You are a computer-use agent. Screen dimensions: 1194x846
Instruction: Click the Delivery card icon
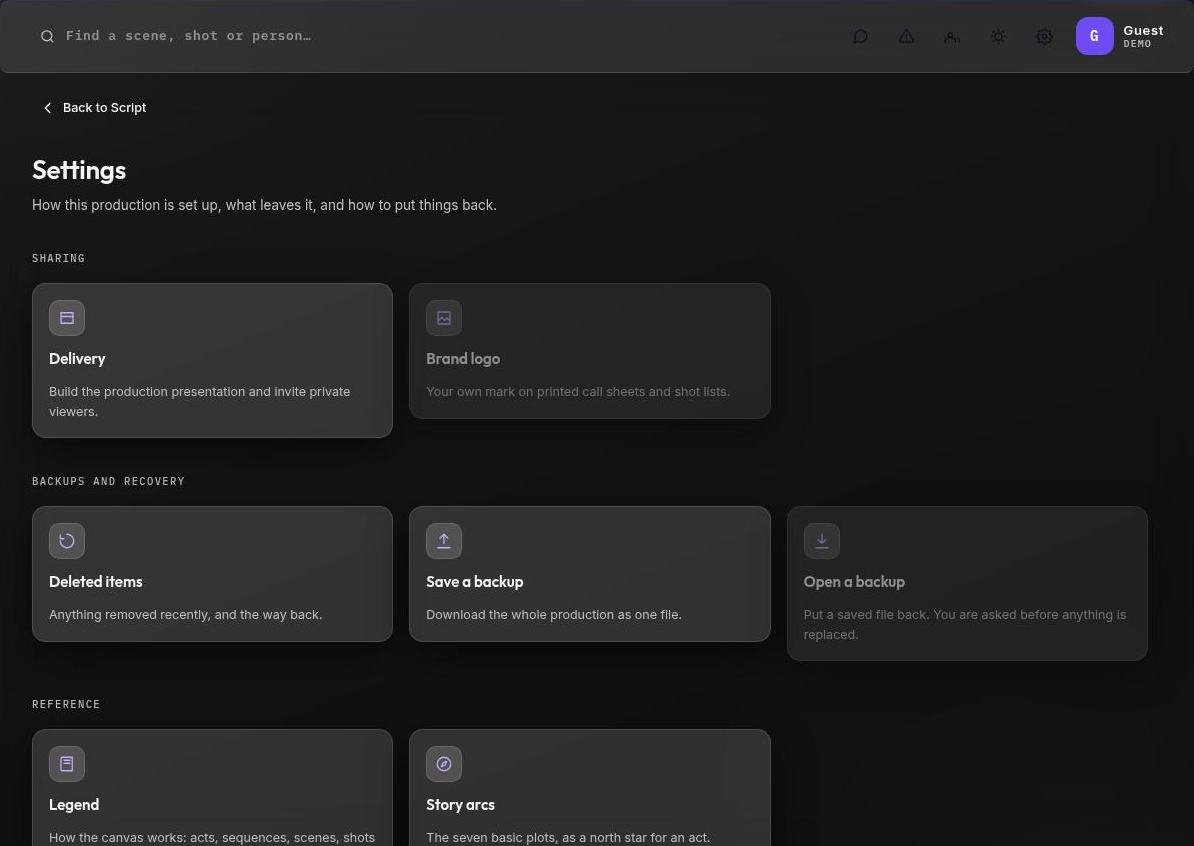(67, 318)
